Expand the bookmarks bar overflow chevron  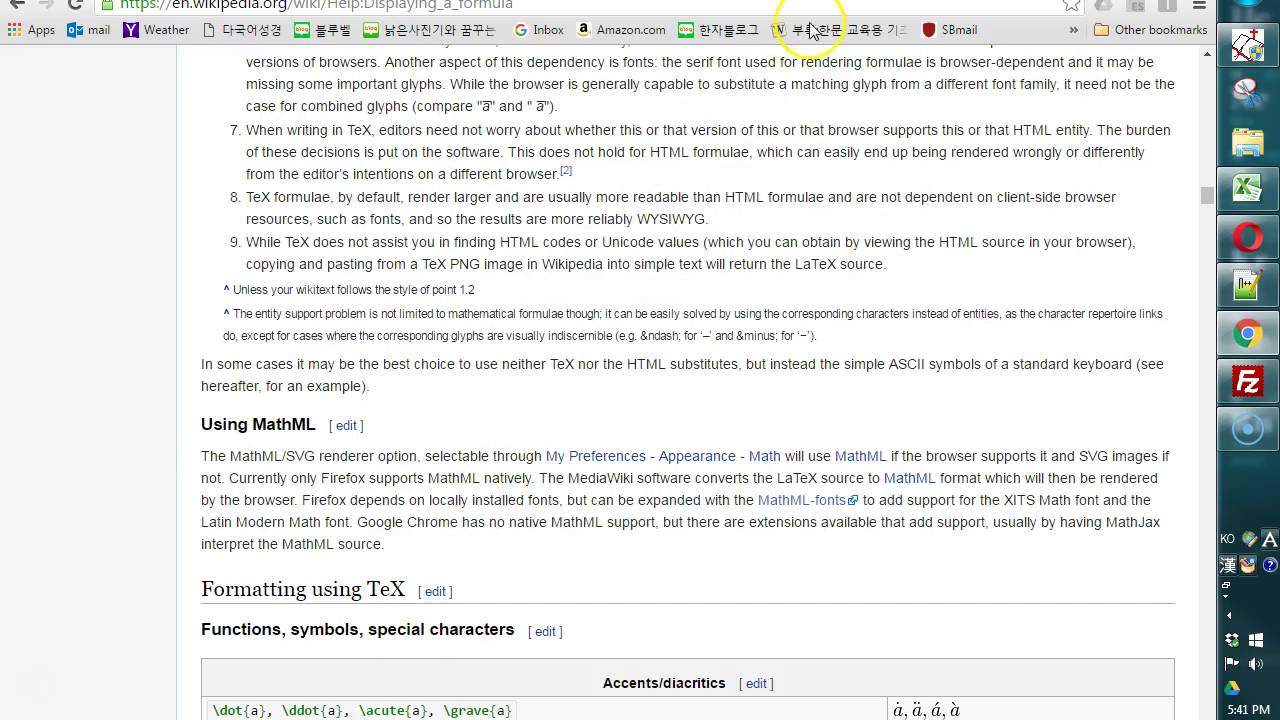point(1073,30)
